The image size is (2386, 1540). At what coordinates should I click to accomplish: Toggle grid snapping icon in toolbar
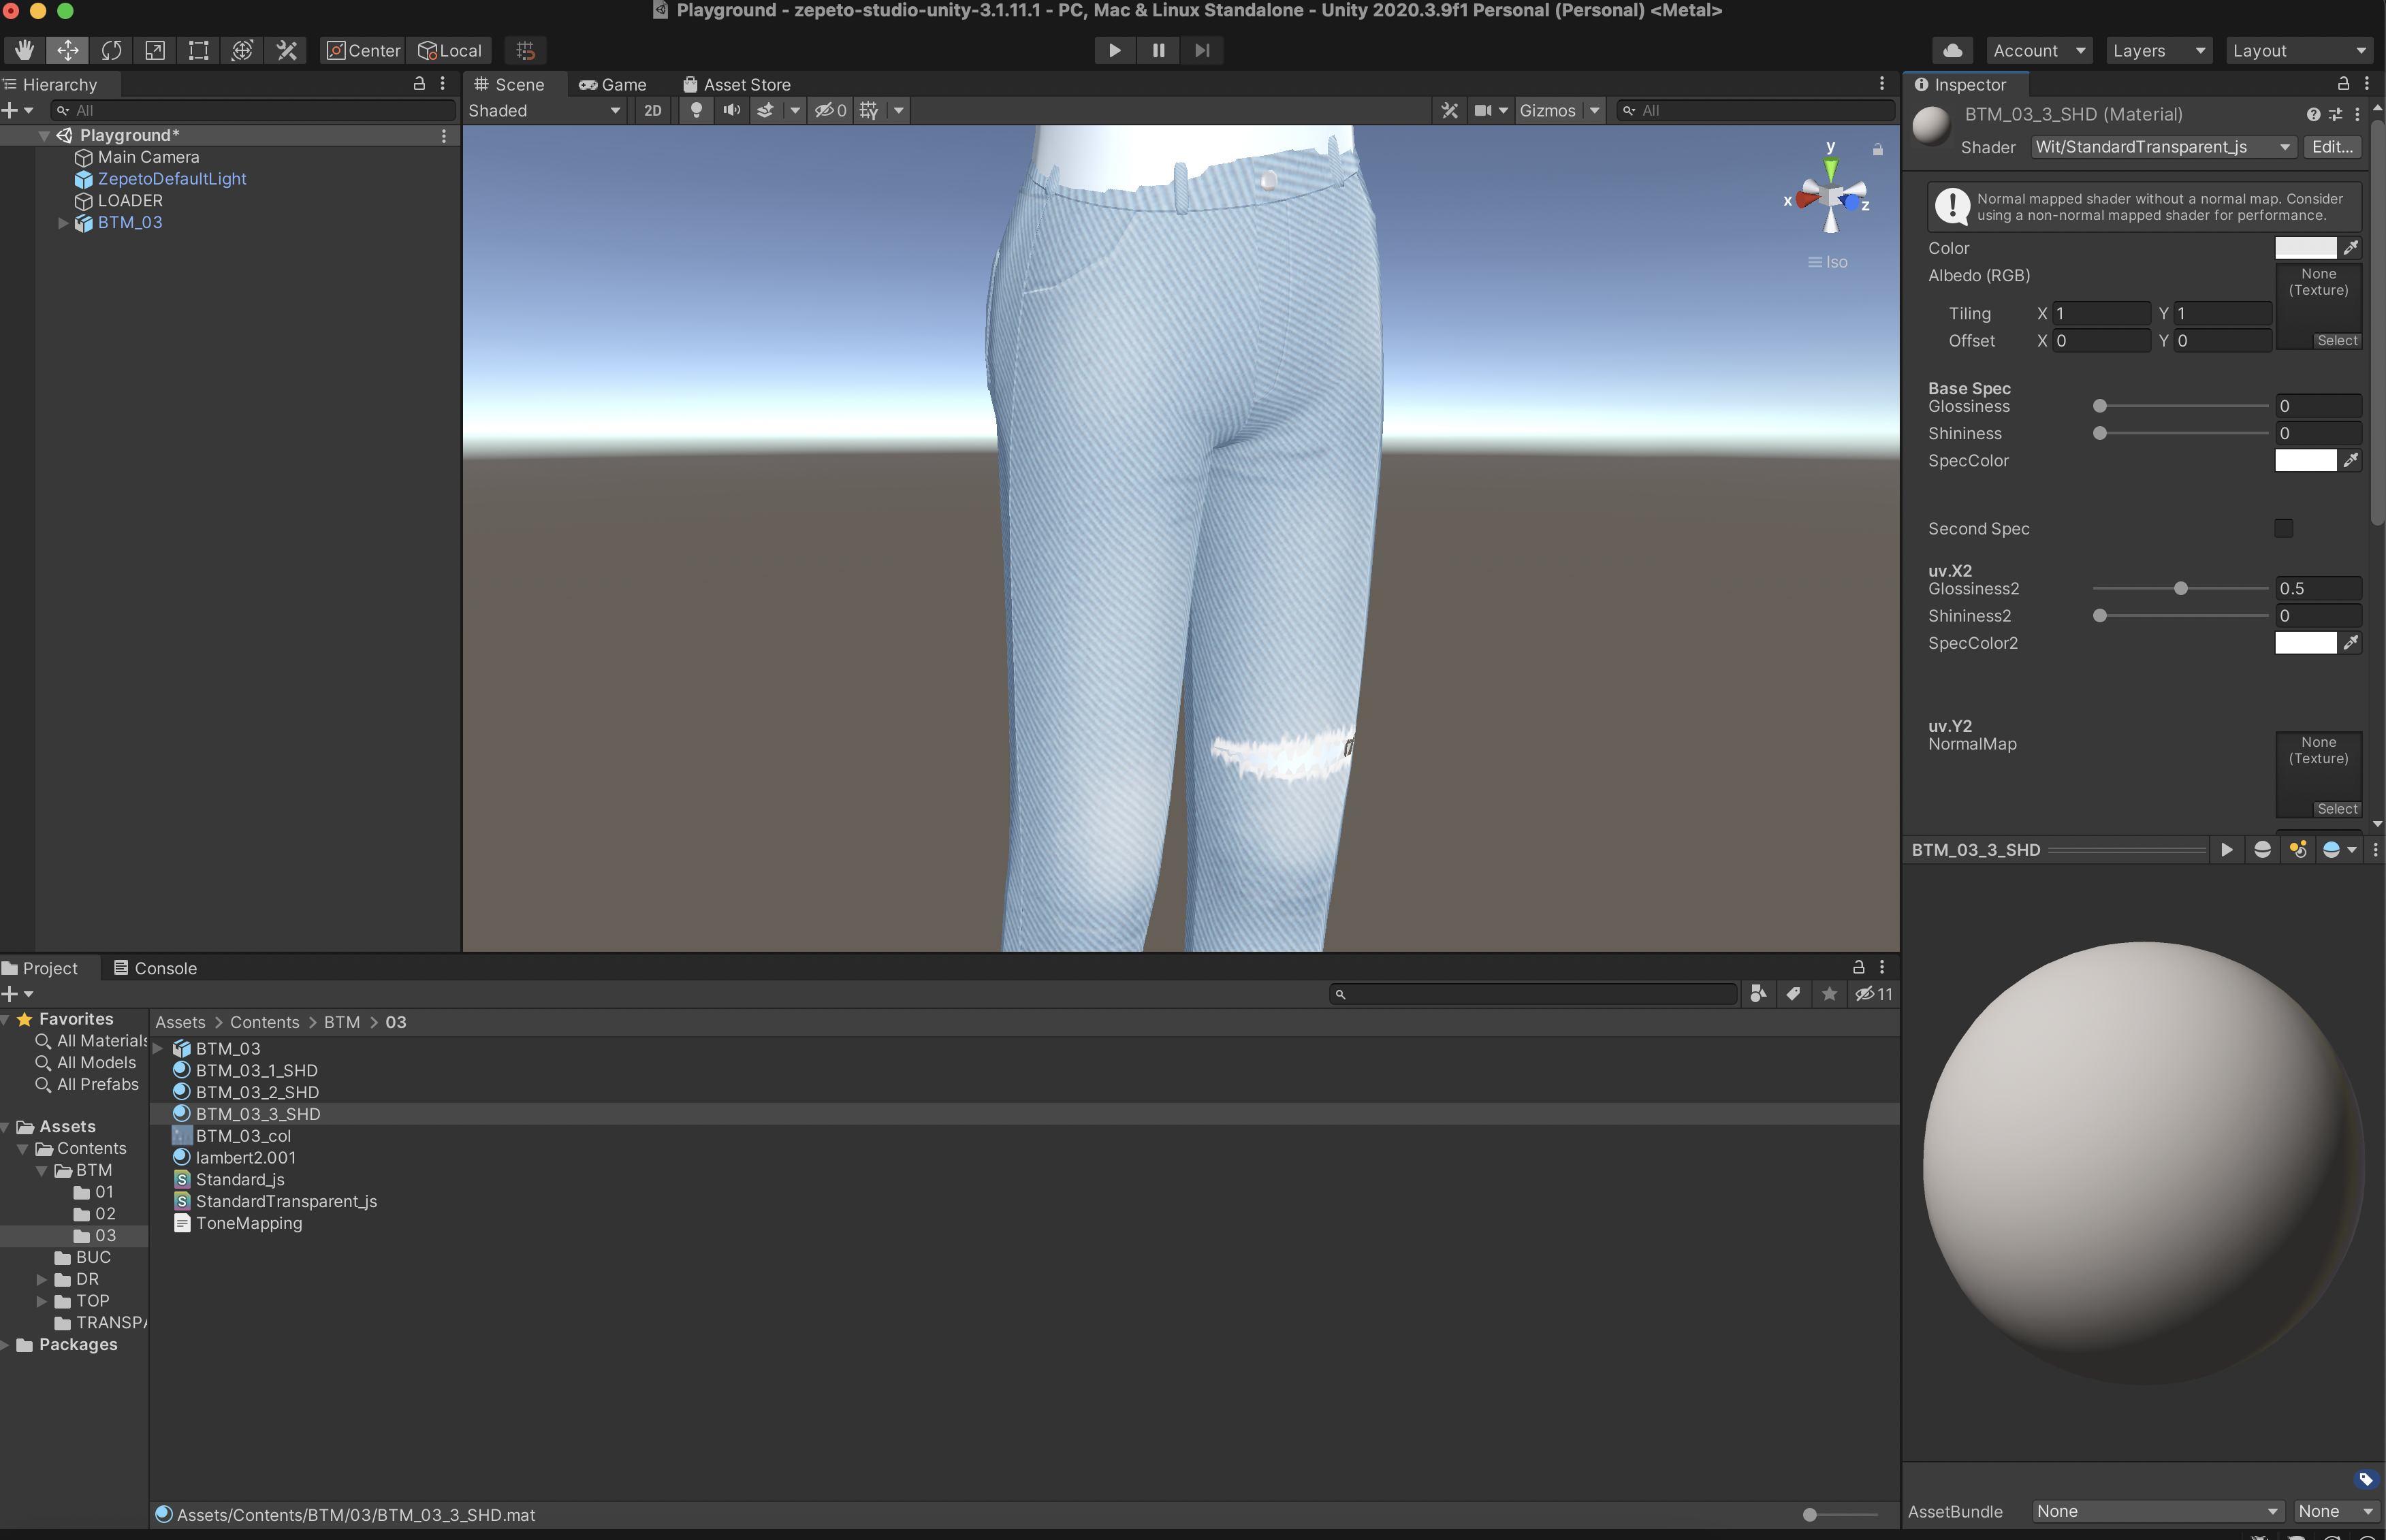(526, 50)
